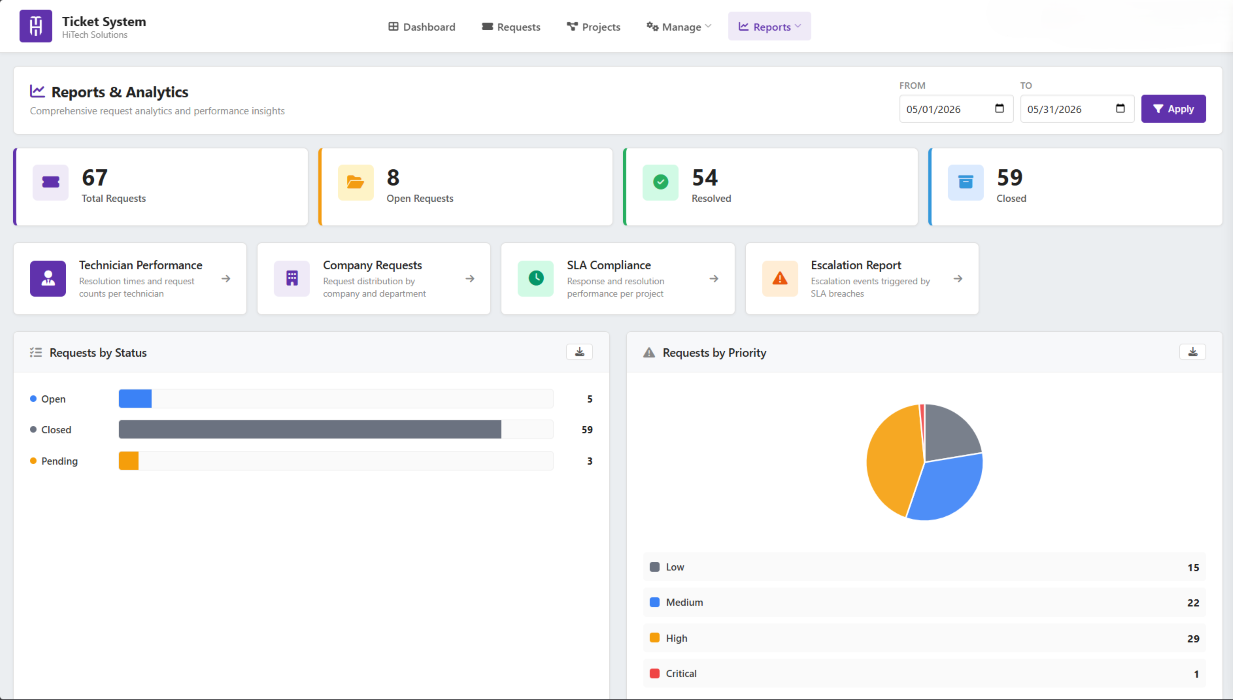Click the Pending status label
Screen dimensions: 1233x700
59,461
